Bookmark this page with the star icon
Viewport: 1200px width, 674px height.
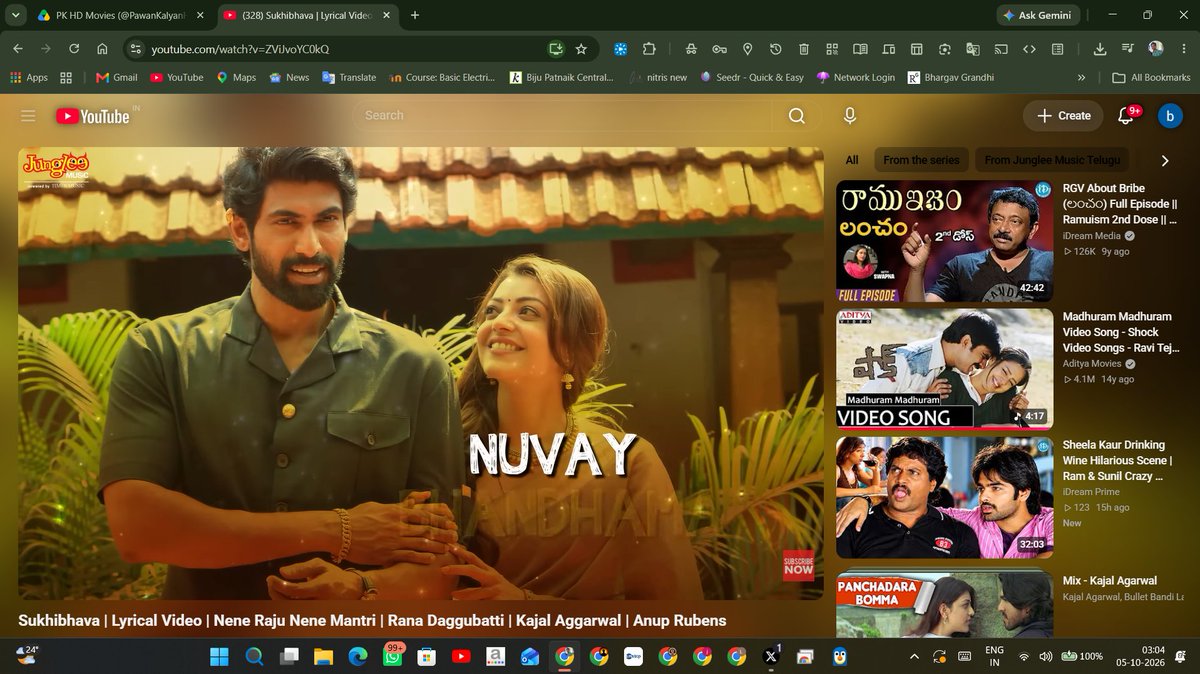click(581, 49)
